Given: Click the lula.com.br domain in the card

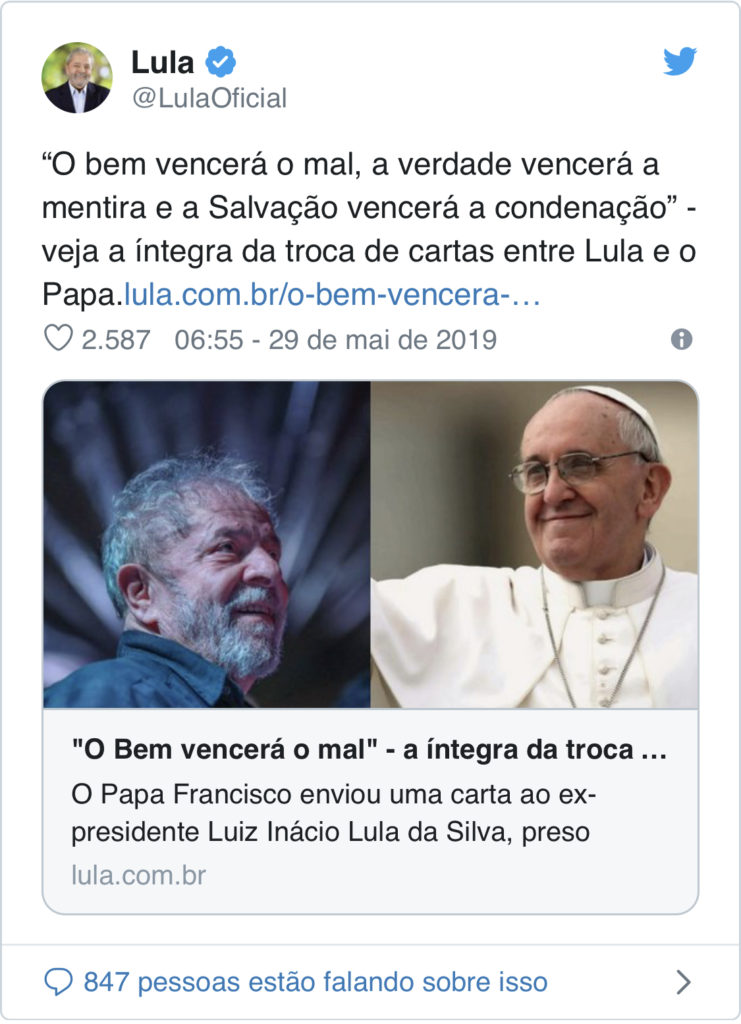Looking at the screenshot, I should (x=138, y=875).
